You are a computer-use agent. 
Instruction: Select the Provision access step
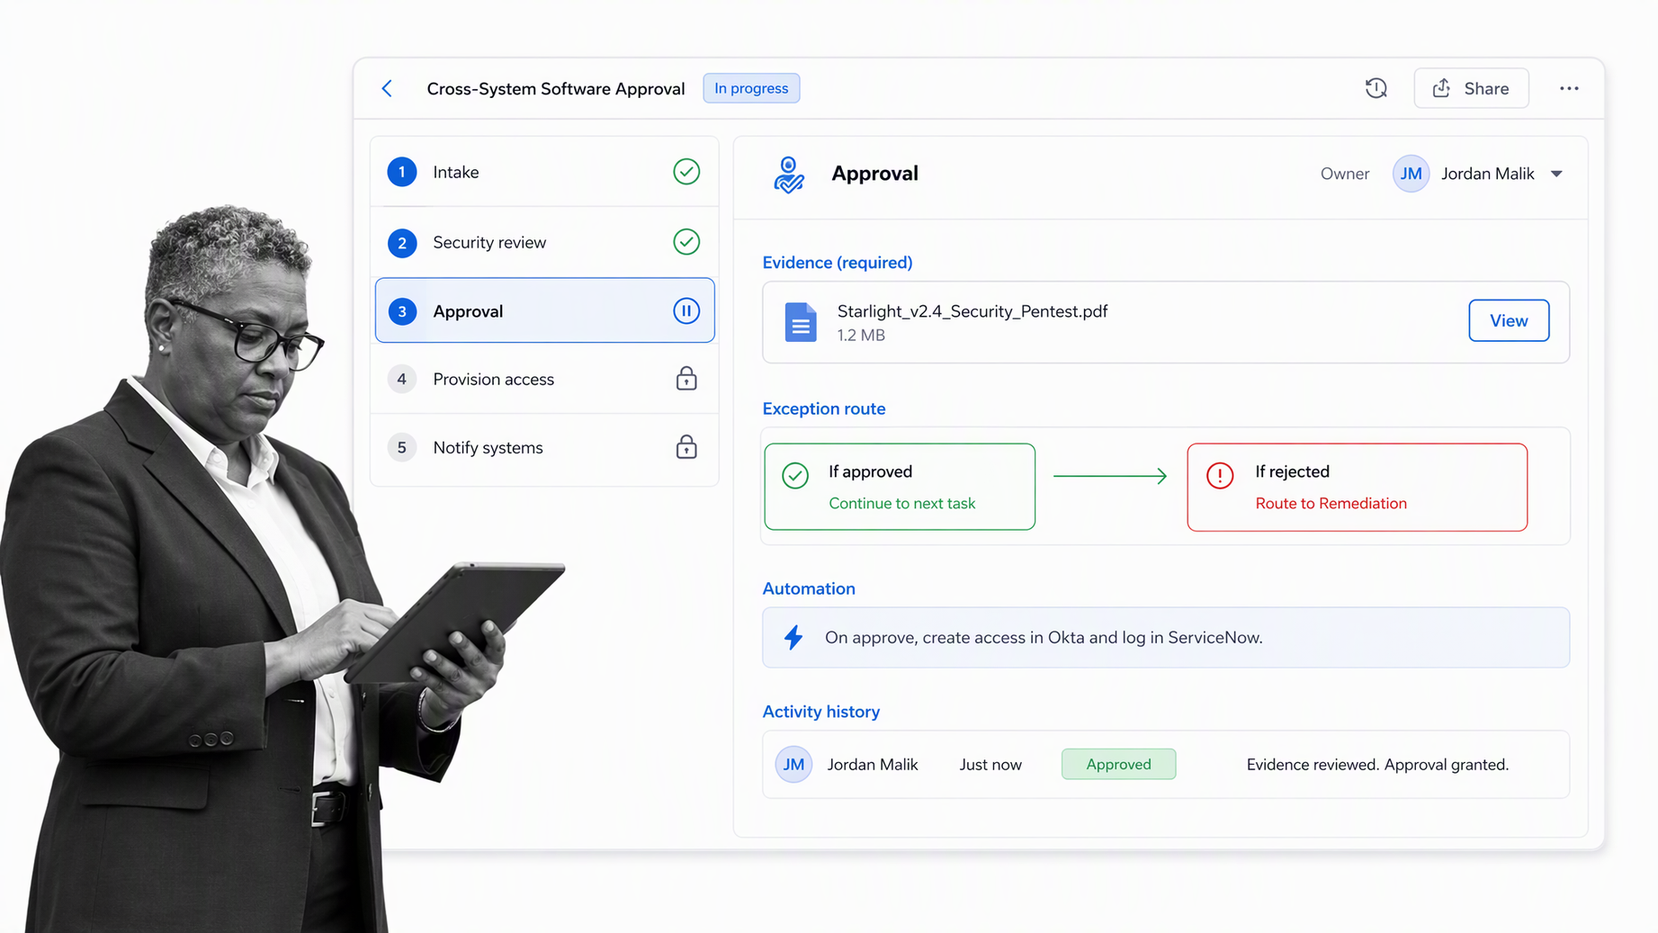[x=545, y=379]
